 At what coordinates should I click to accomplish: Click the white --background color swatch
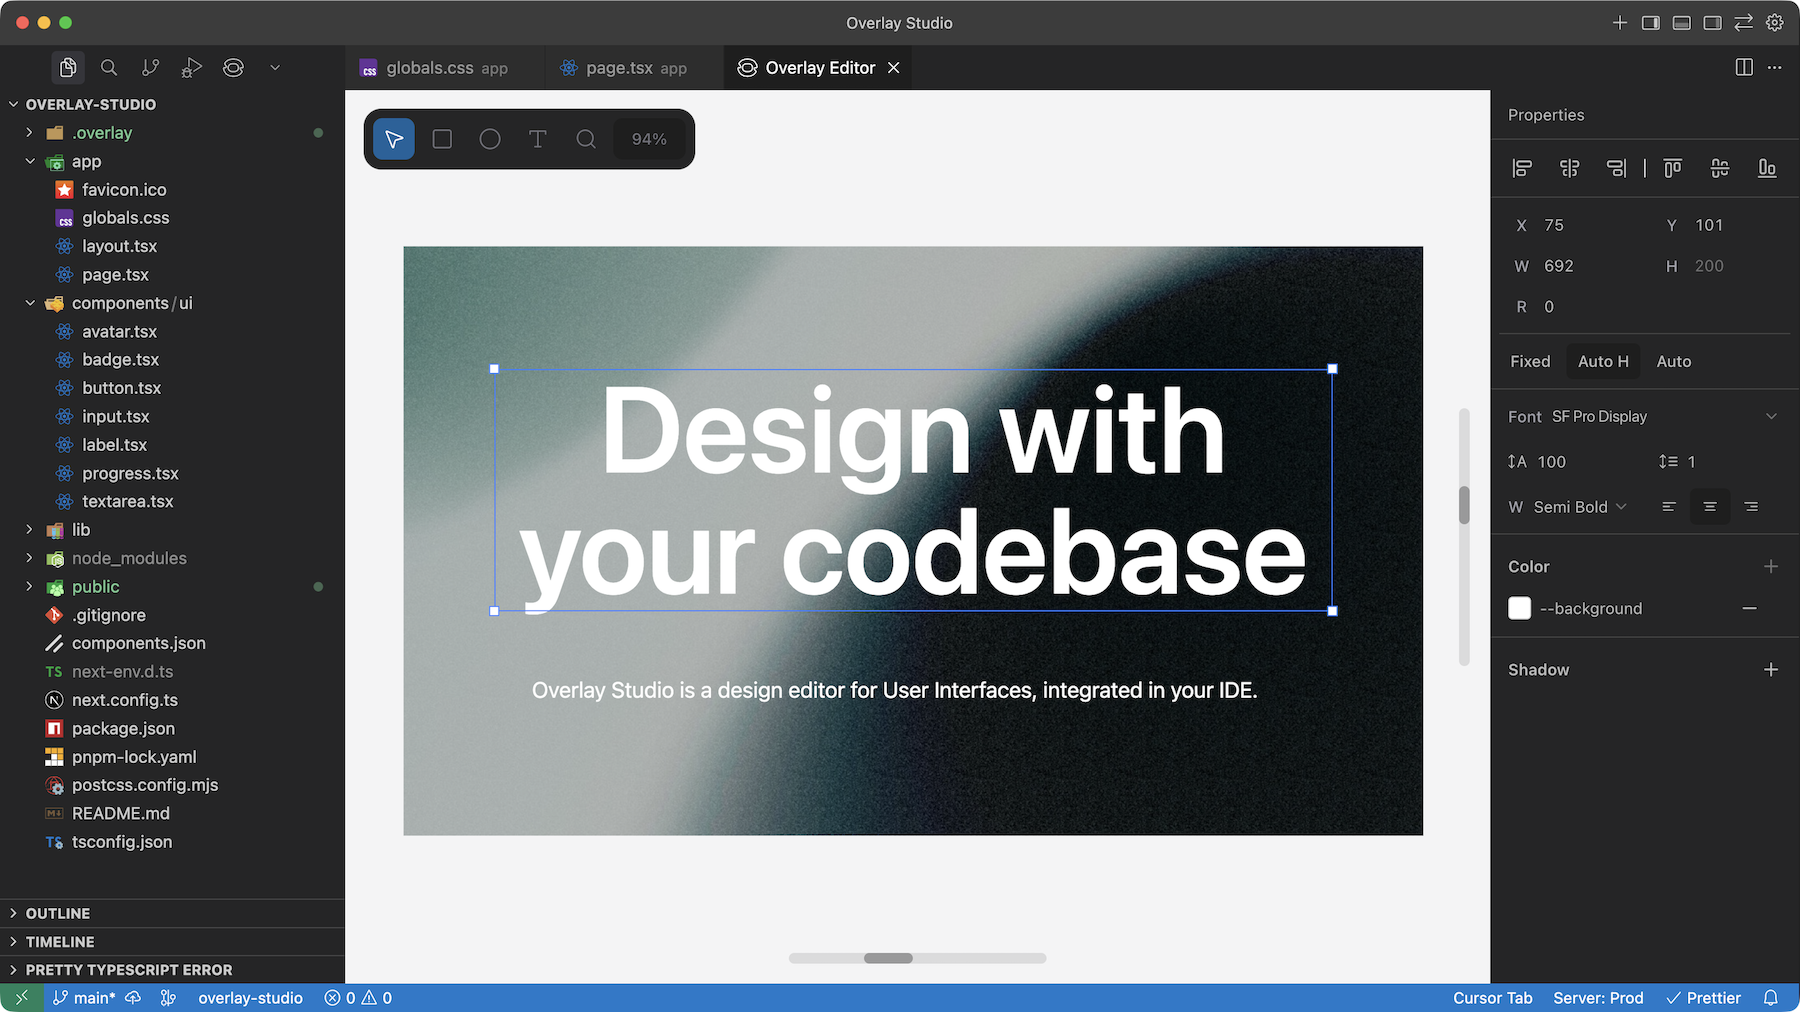pos(1519,608)
